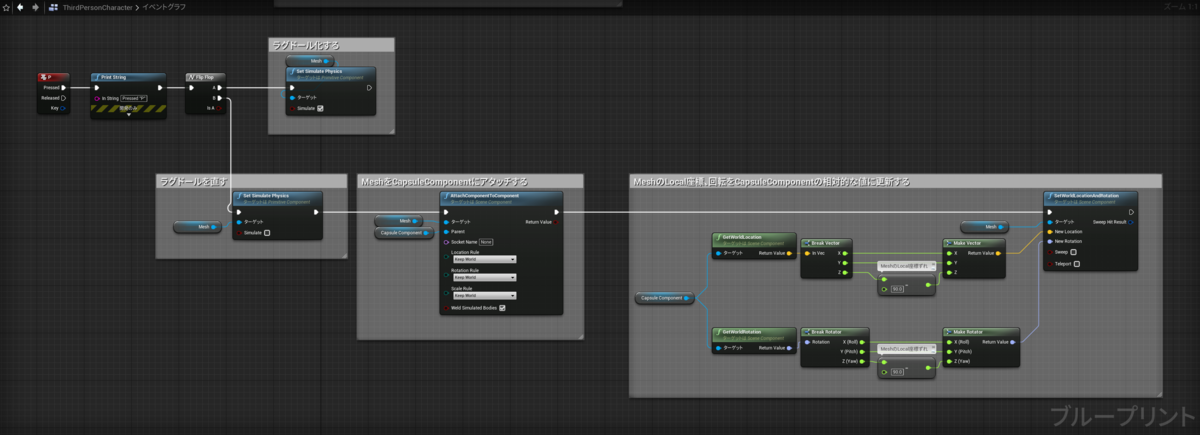Click the Parent pin on AttachComponentToComponent

(x=444, y=231)
